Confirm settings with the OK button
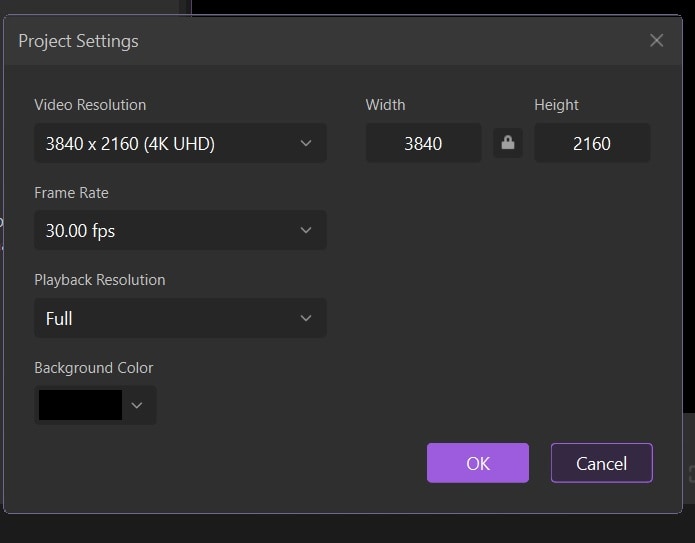Viewport: 695px width, 543px height. click(x=478, y=463)
